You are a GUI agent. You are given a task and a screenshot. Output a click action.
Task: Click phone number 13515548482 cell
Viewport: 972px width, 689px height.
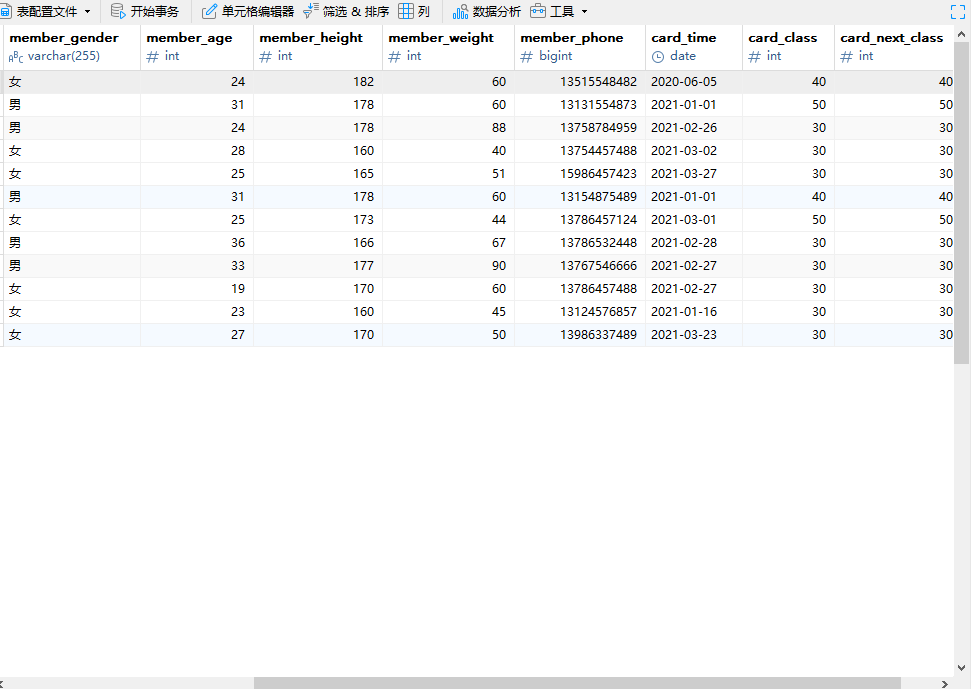(580, 82)
